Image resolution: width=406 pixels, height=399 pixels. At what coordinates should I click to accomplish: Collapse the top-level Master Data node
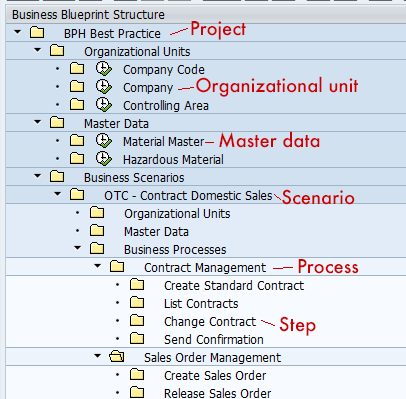click(37, 122)
